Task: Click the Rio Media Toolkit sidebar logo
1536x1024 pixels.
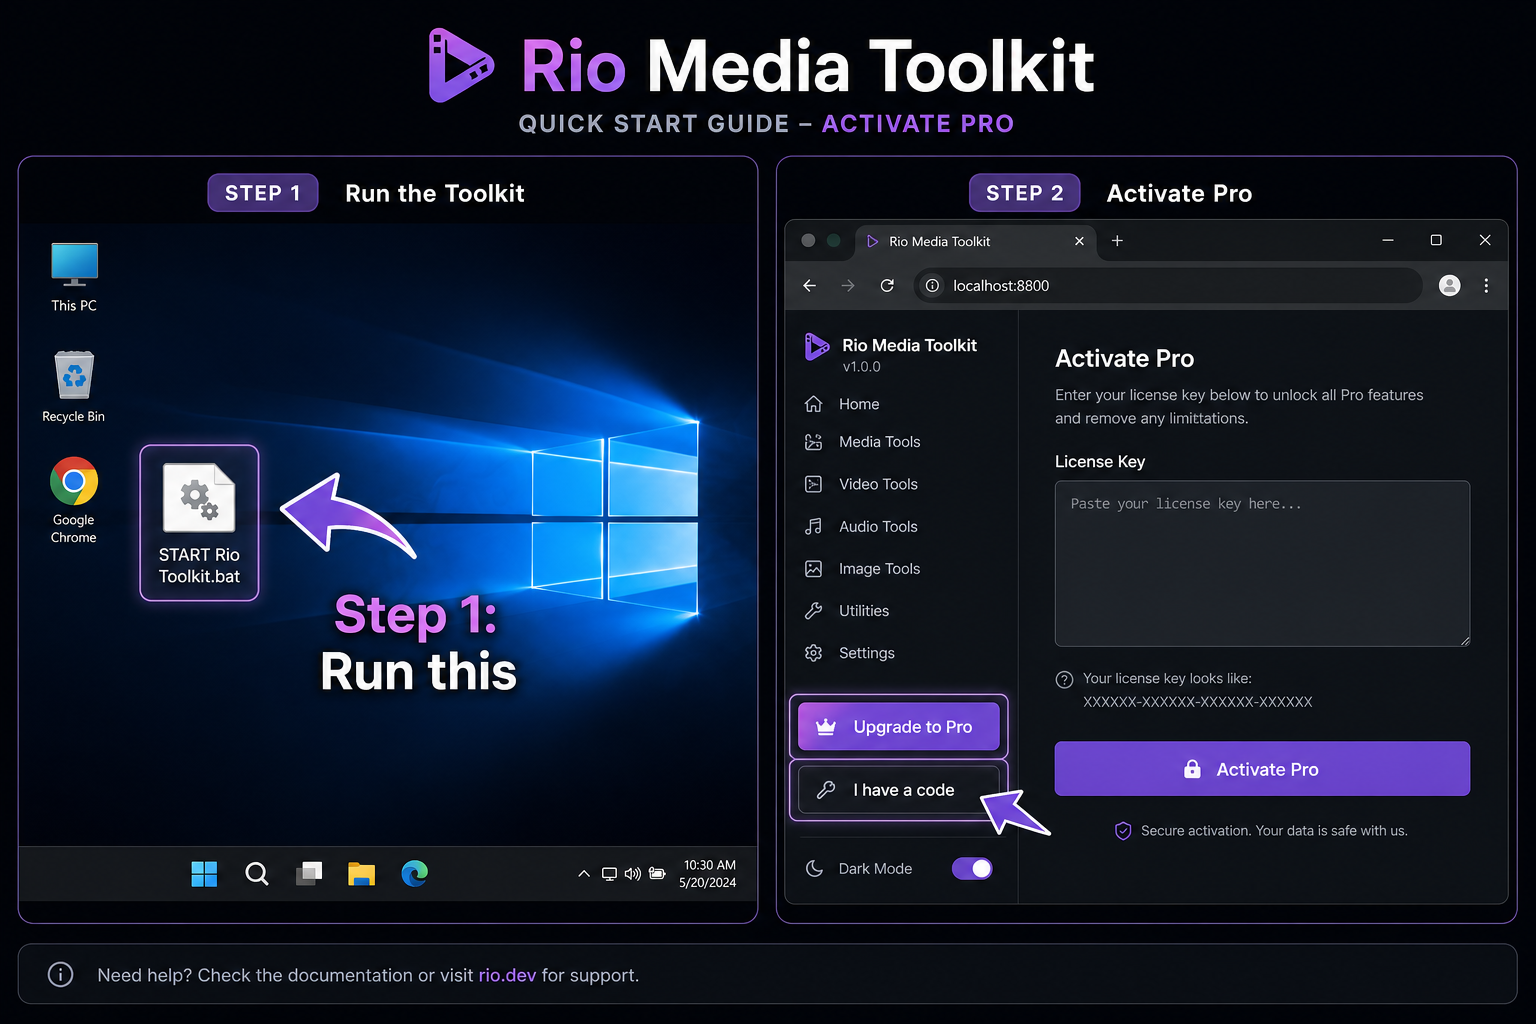Action: (817, 347)
